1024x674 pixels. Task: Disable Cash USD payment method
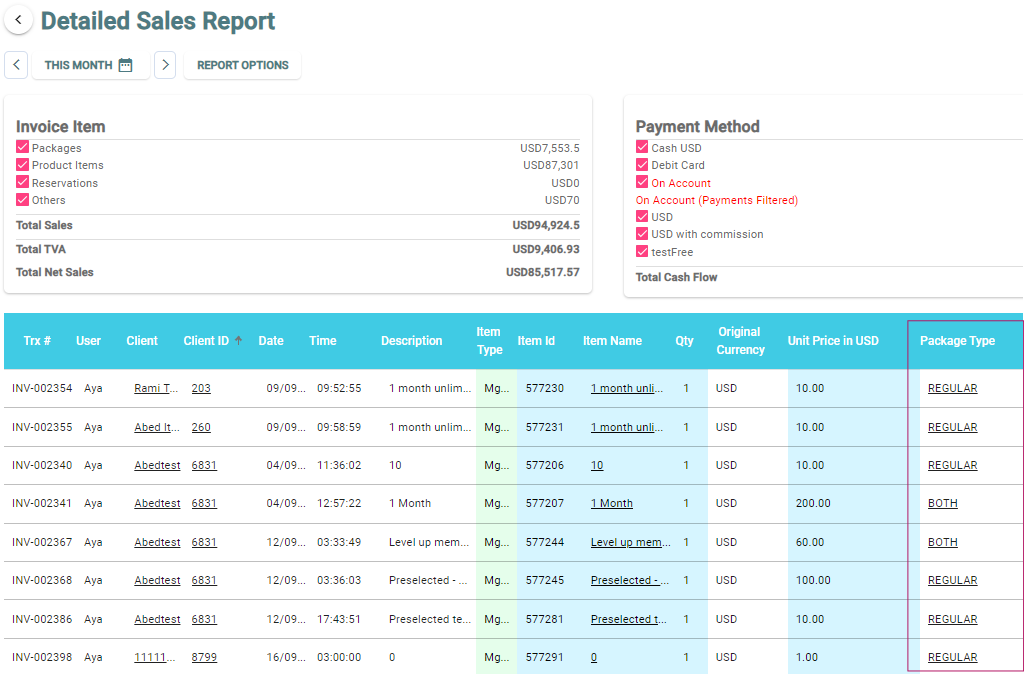[x=643, y=147]
